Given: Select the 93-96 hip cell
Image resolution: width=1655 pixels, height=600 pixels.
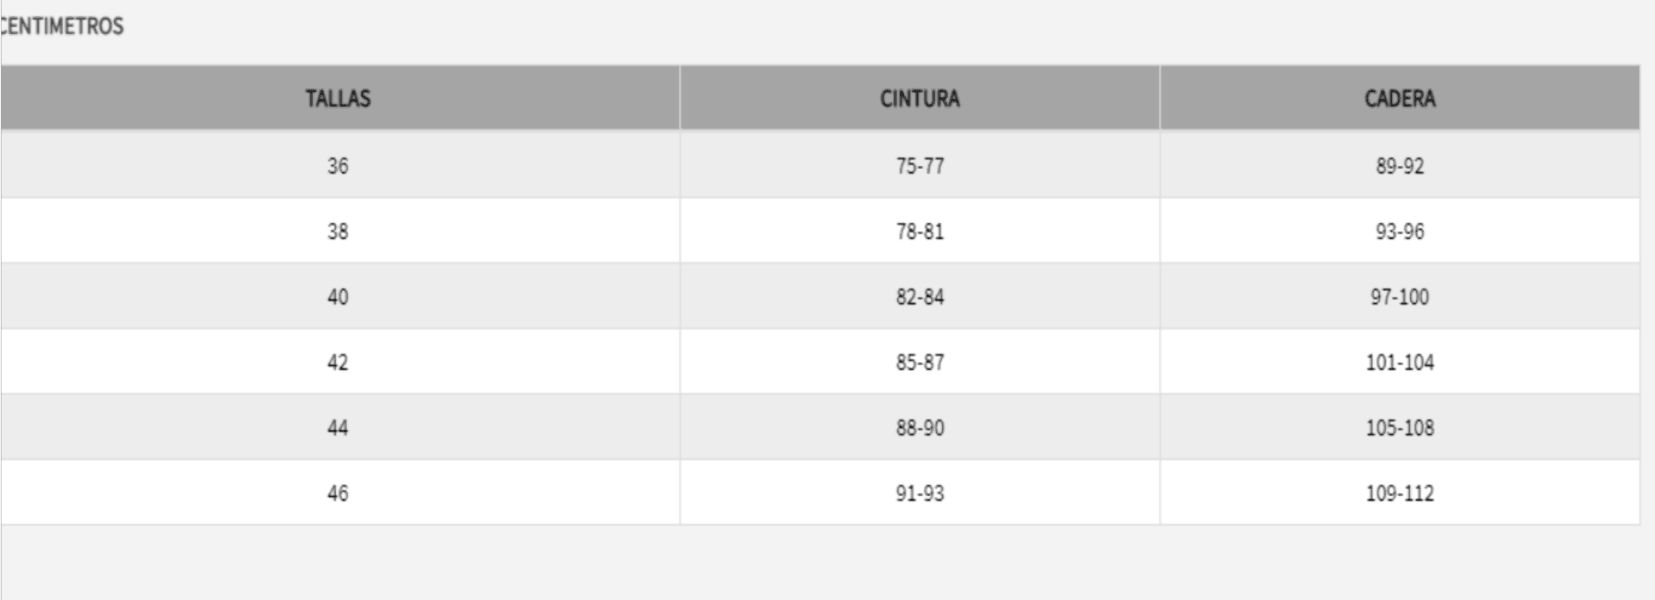Looking at the screenshot, I should coord(1399,231).
